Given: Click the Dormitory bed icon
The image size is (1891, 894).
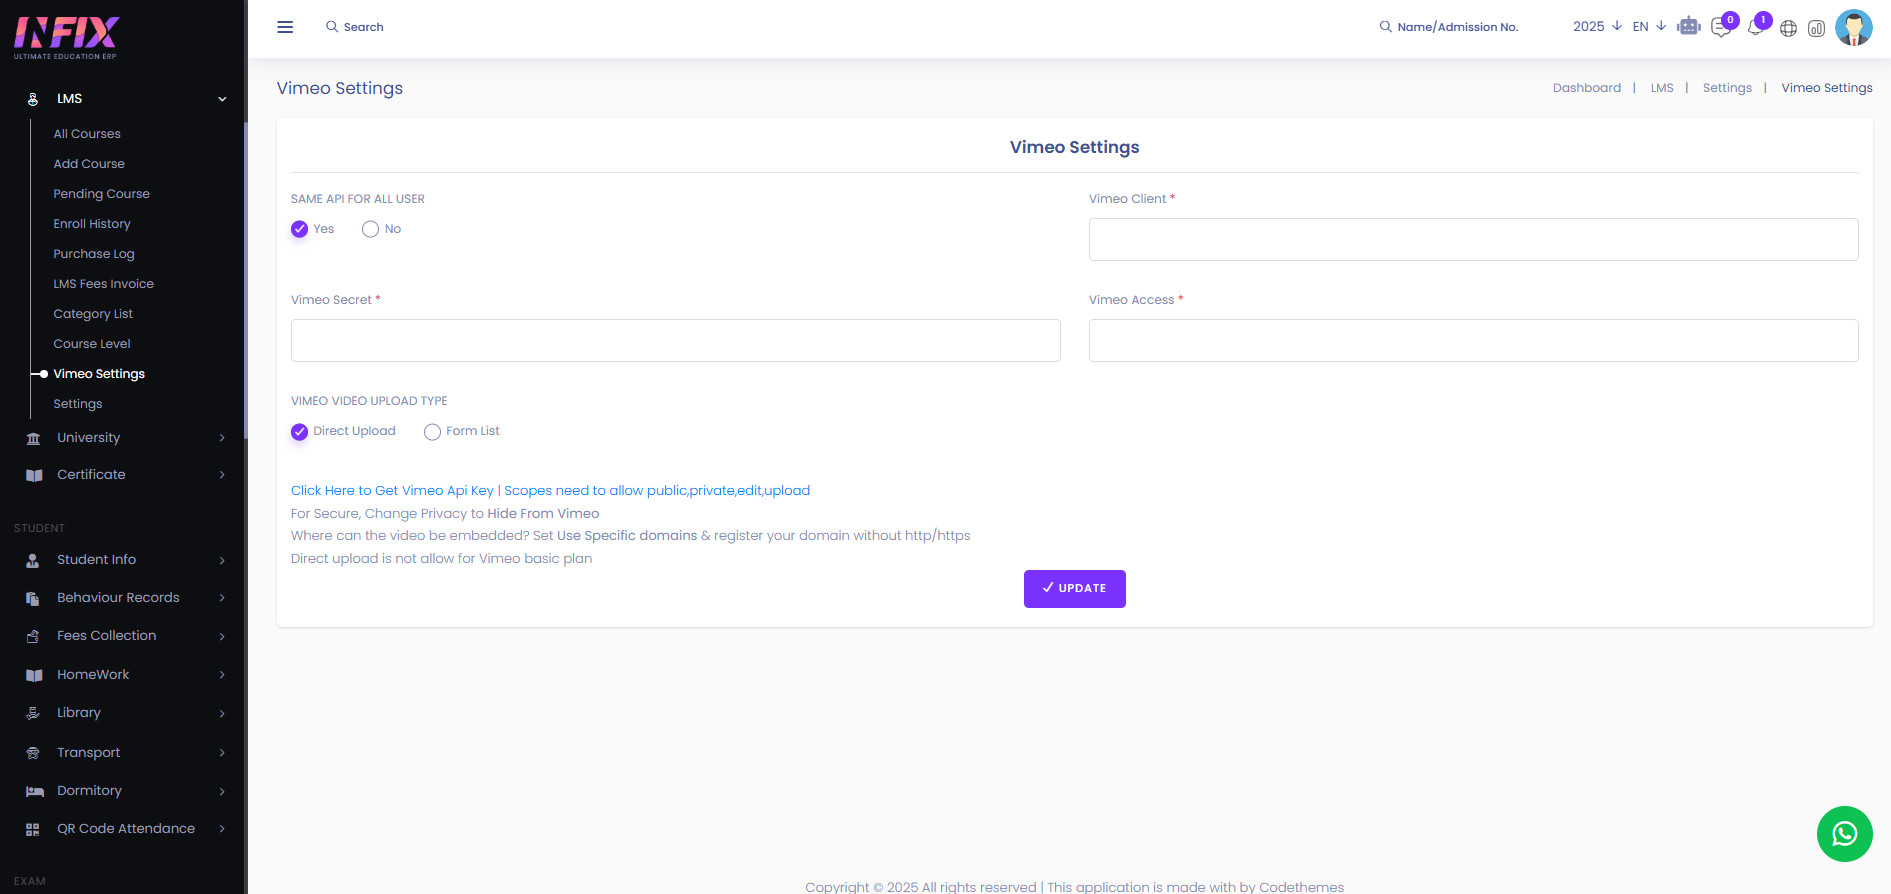Looking at the screenshot, I should pyautogui.click(x=35, y=791).
